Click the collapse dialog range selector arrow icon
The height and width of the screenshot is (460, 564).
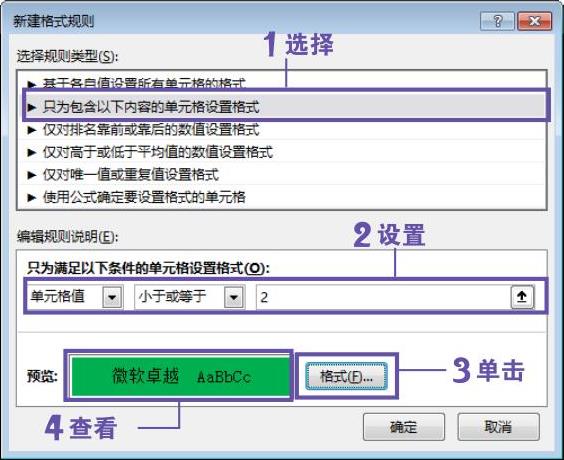[x=522, y=297]
